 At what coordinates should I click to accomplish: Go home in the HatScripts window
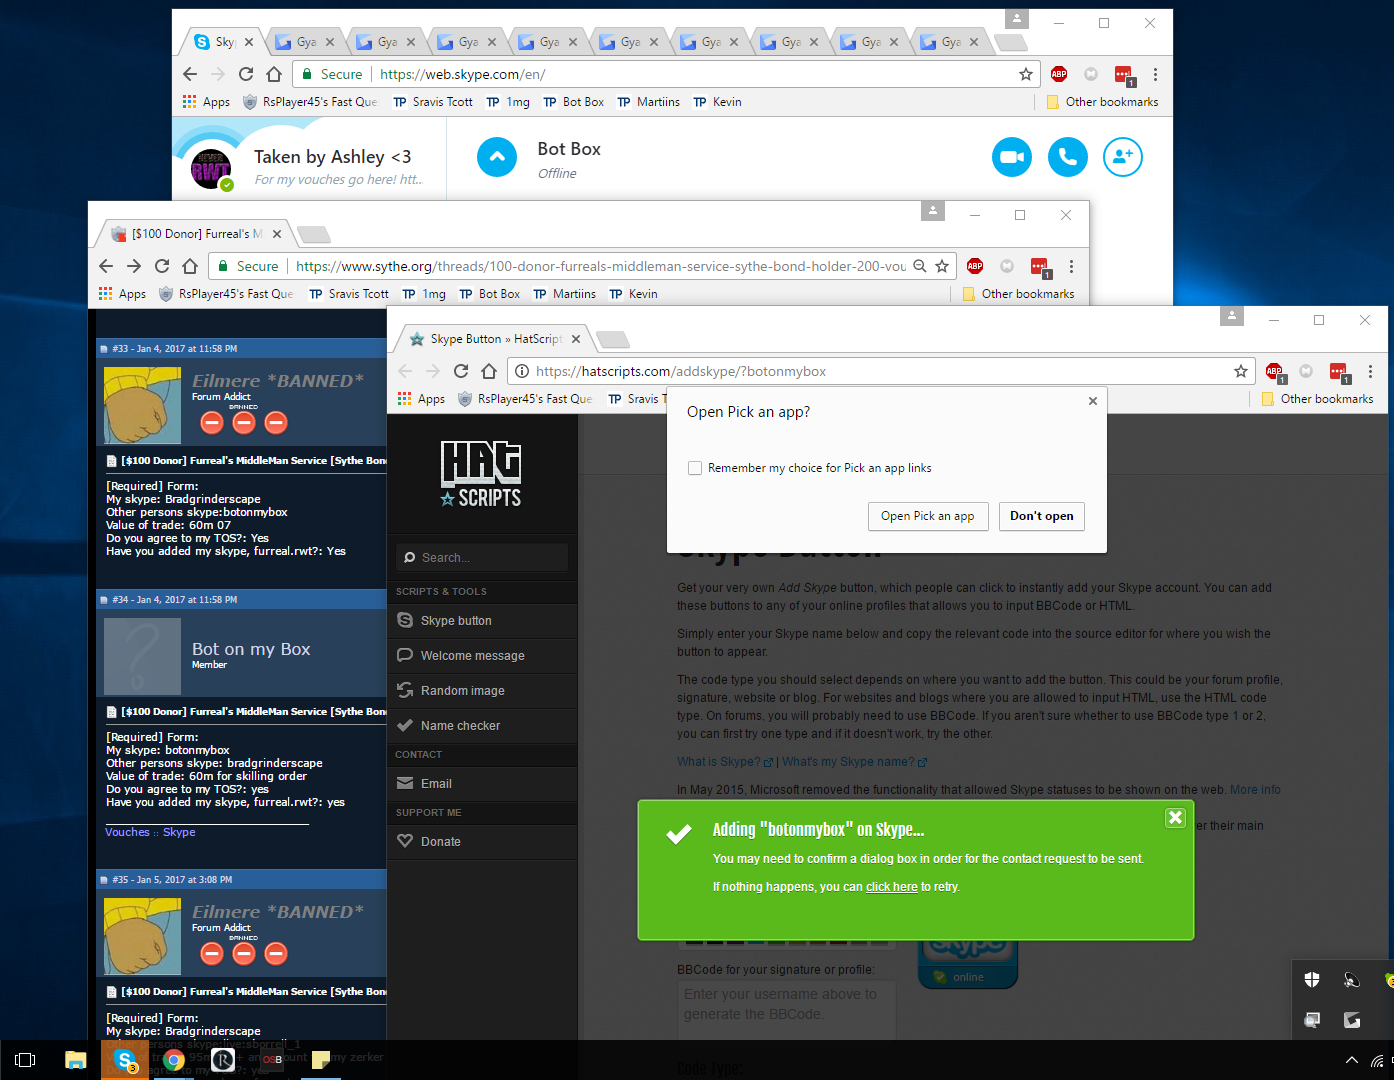(489, 371)
